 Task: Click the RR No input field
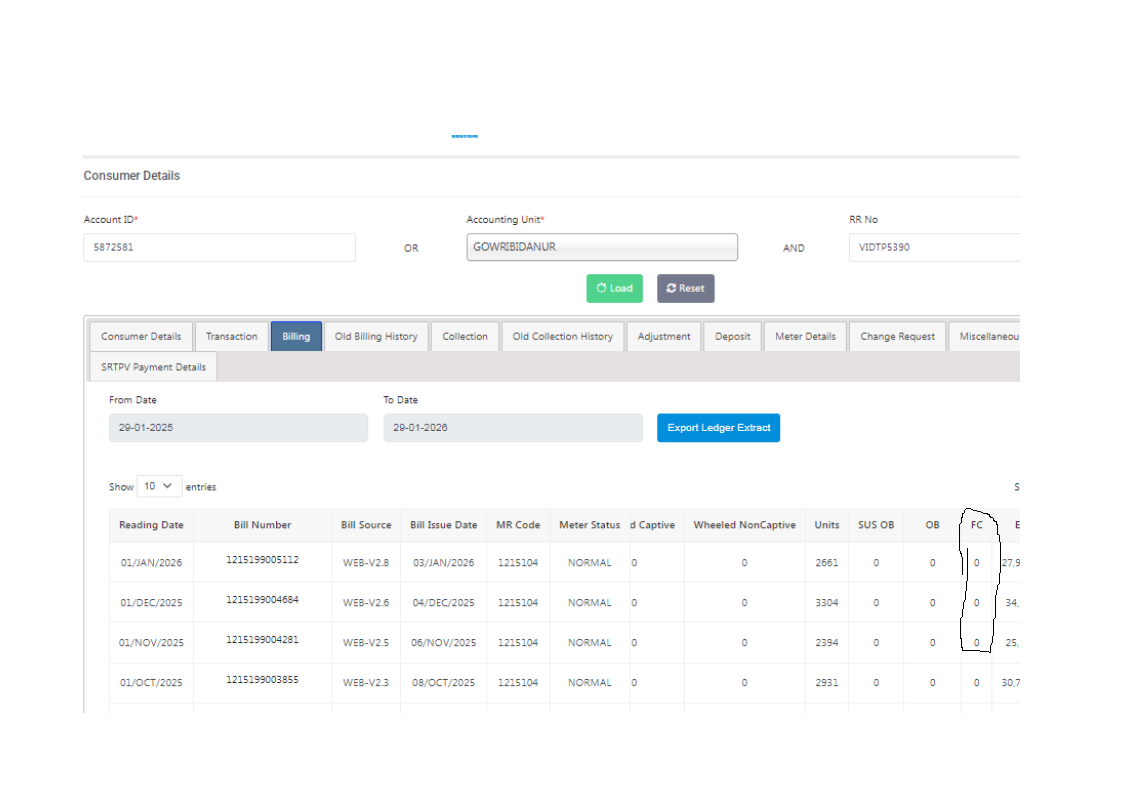933,248
